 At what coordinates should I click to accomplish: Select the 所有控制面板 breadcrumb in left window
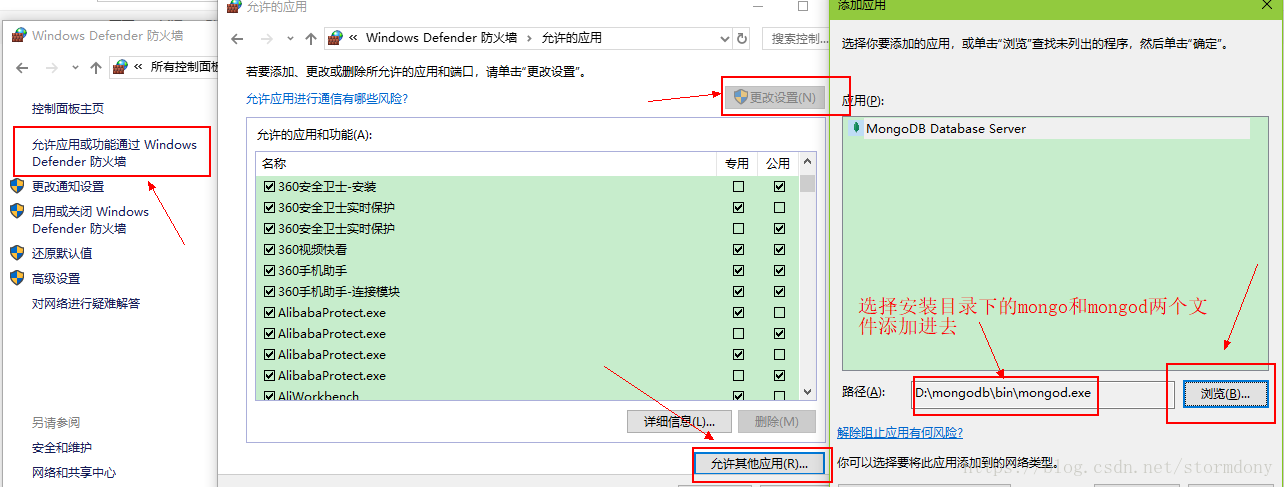(x=184, y=67)
